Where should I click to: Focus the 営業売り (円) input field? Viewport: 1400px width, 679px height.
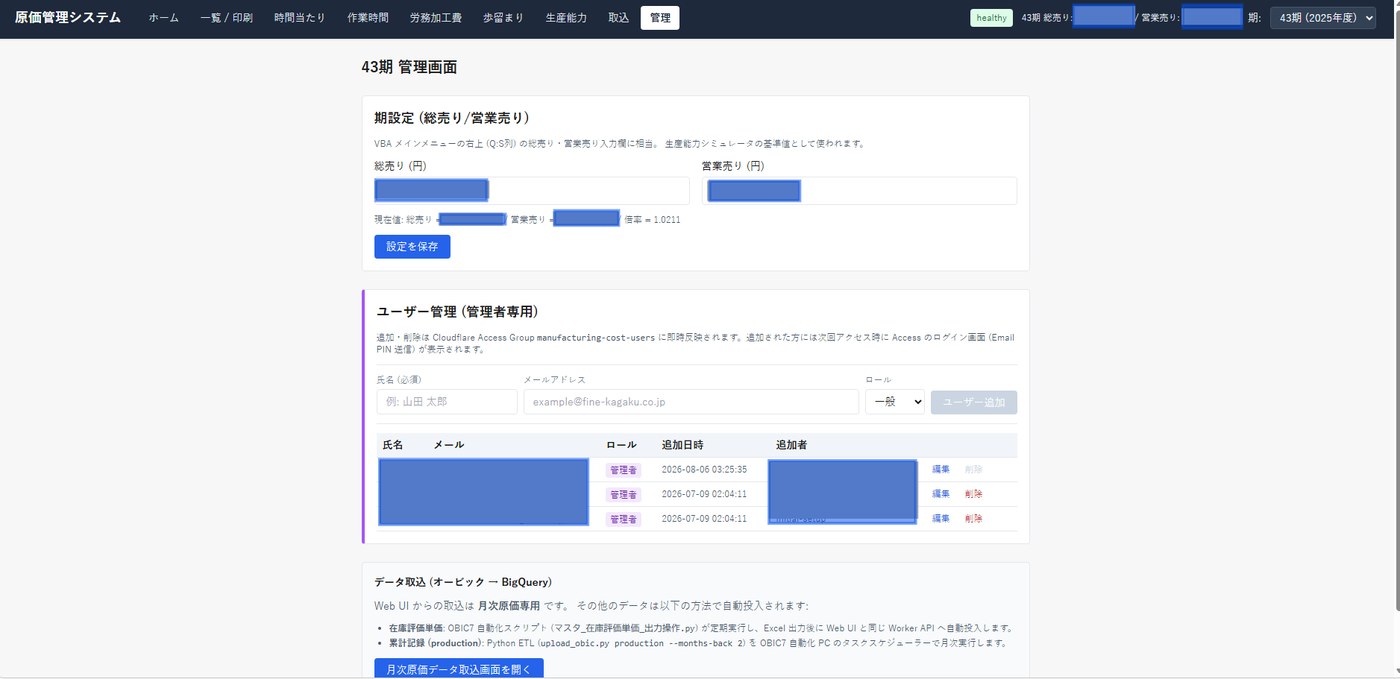click(859, 191)
